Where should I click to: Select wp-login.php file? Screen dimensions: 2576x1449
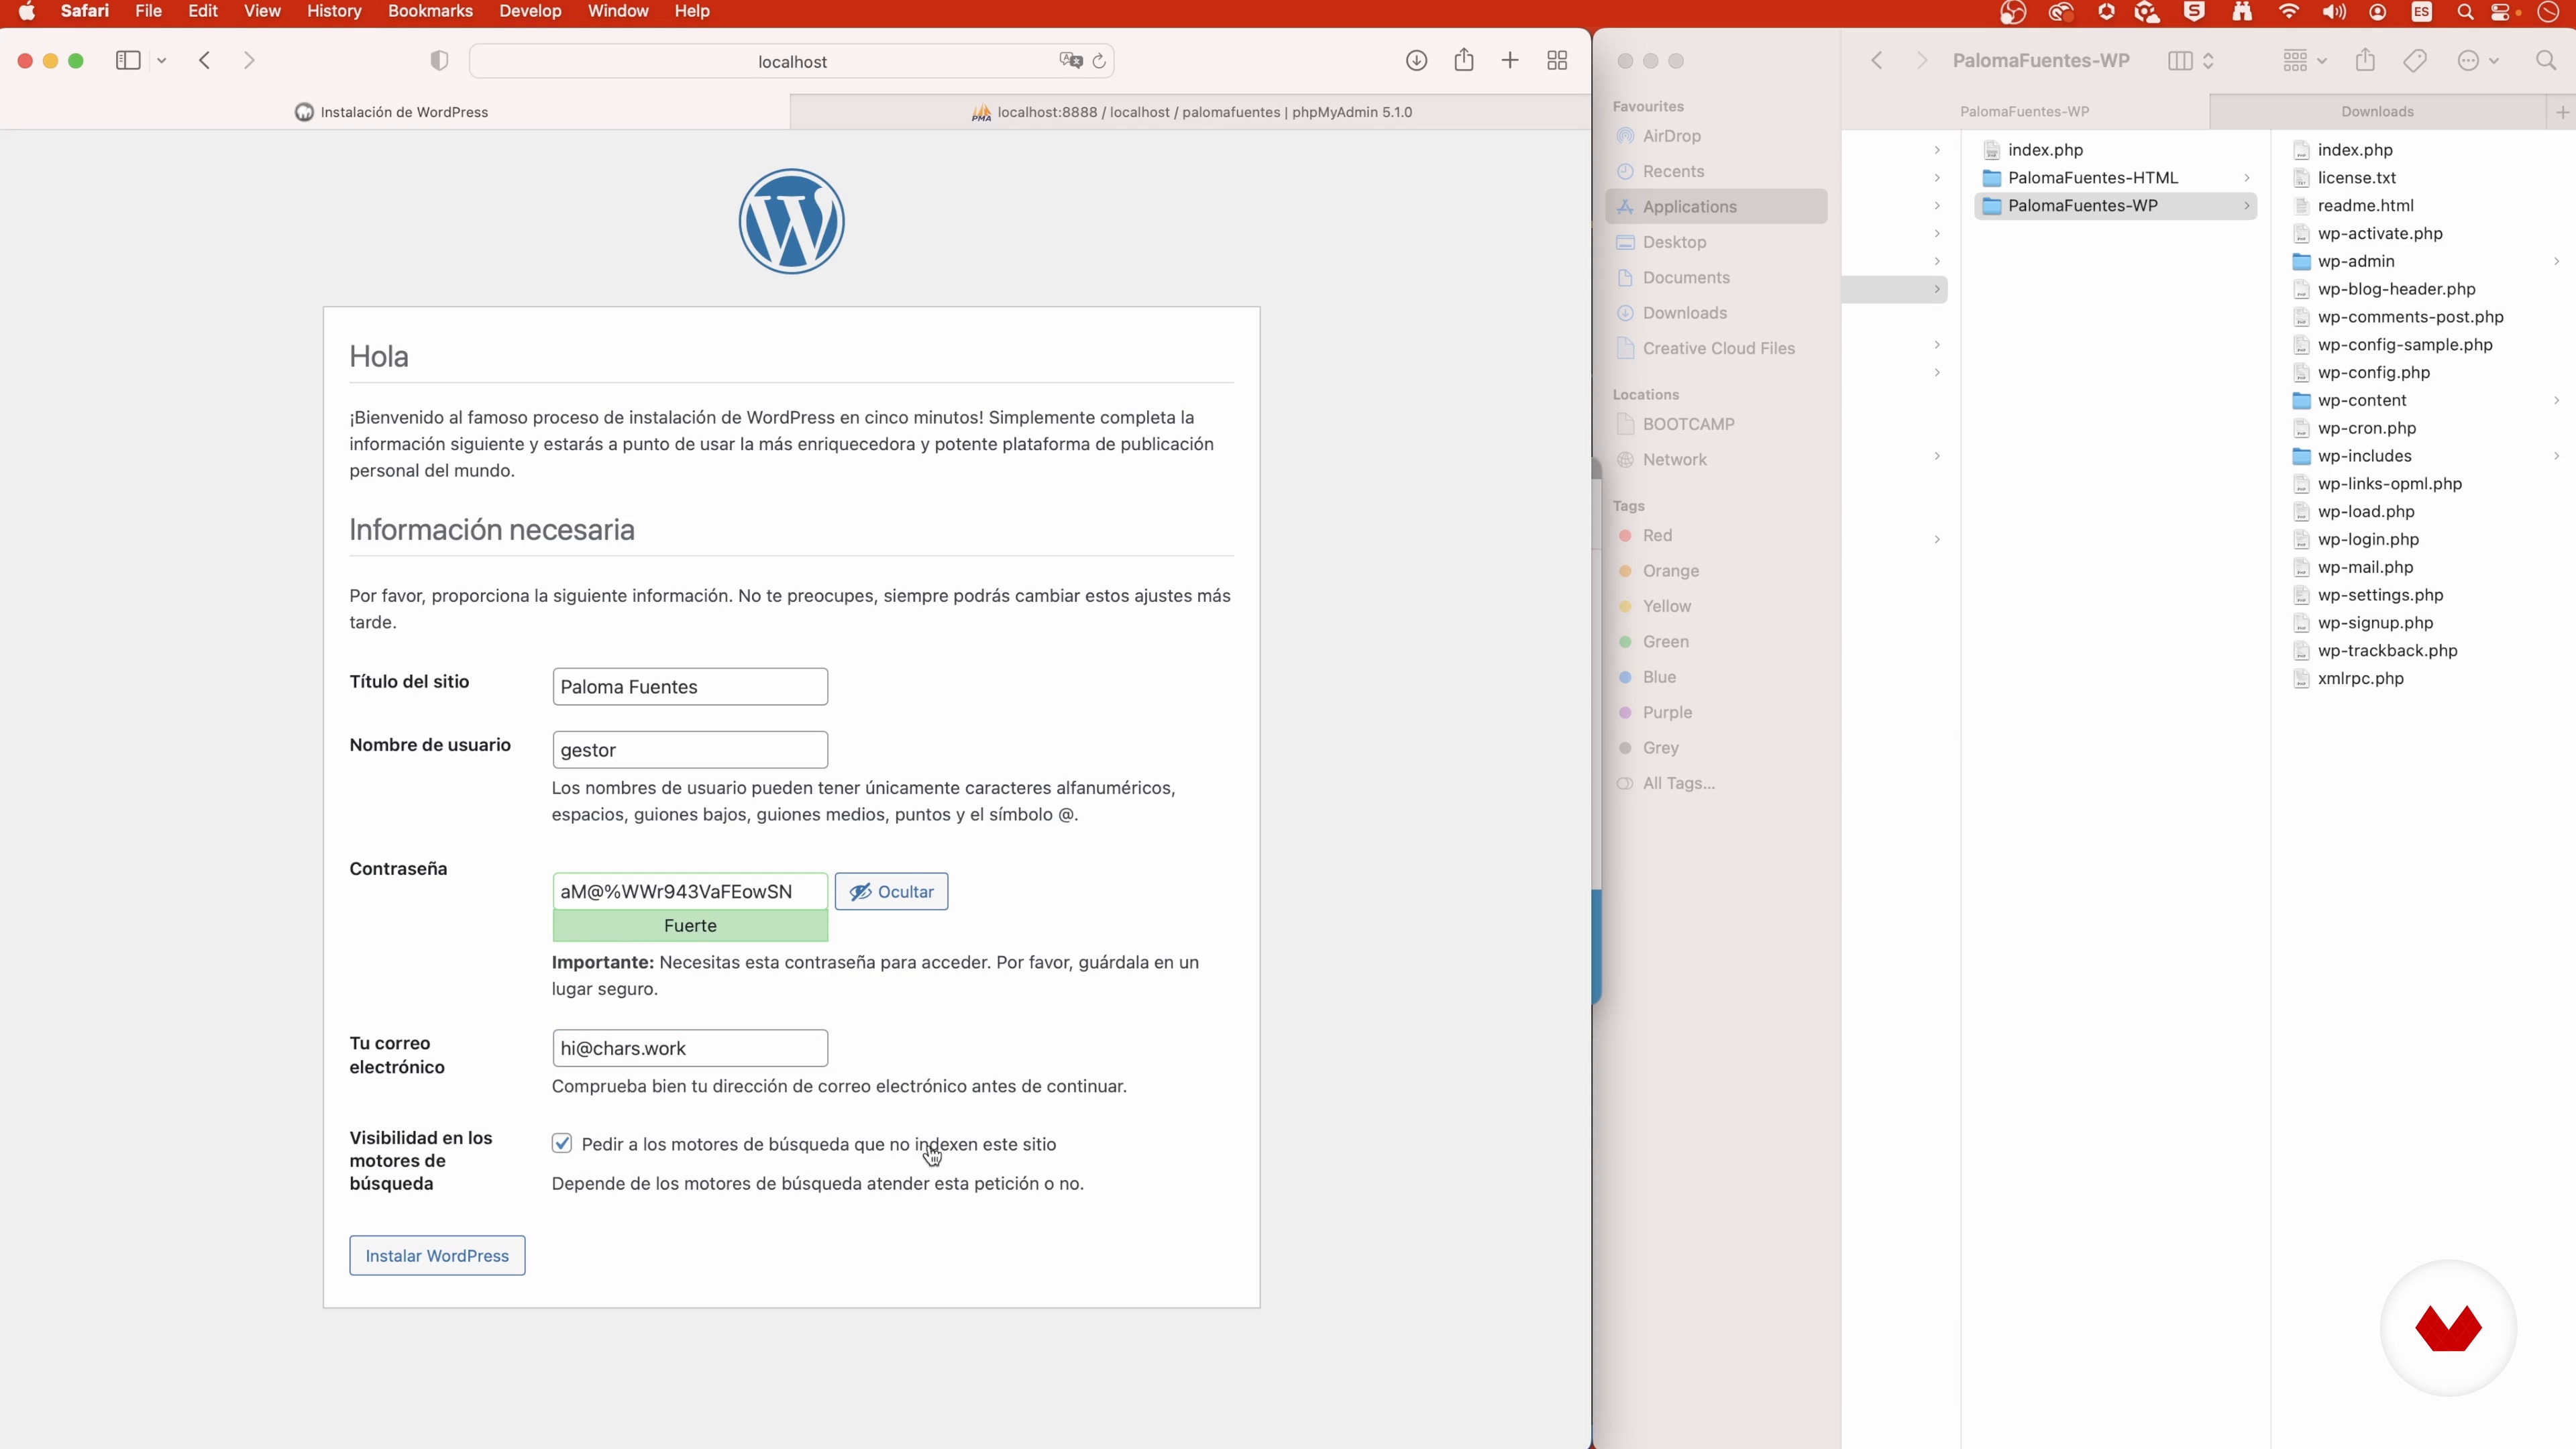coord(2368,540)
